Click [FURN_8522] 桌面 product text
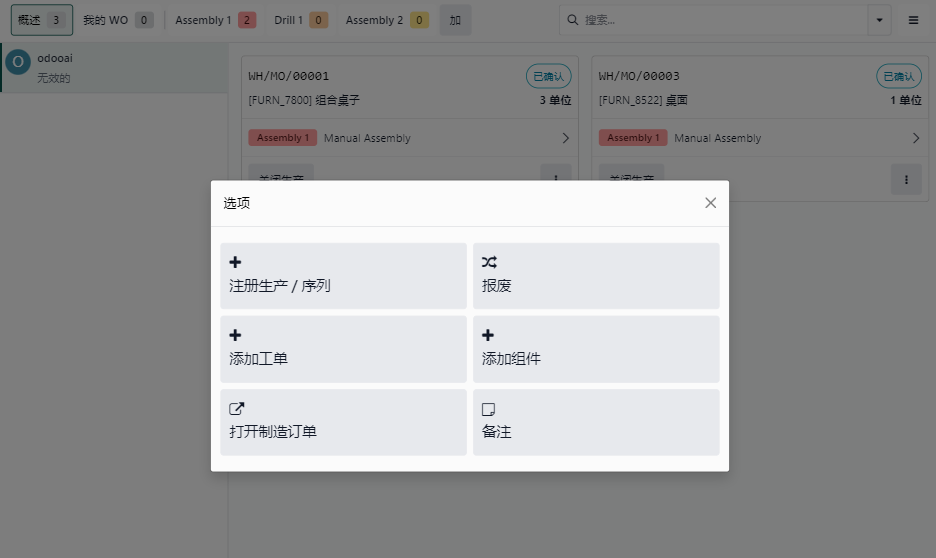Viewport: 936px width, 558px height. point(644,100)
